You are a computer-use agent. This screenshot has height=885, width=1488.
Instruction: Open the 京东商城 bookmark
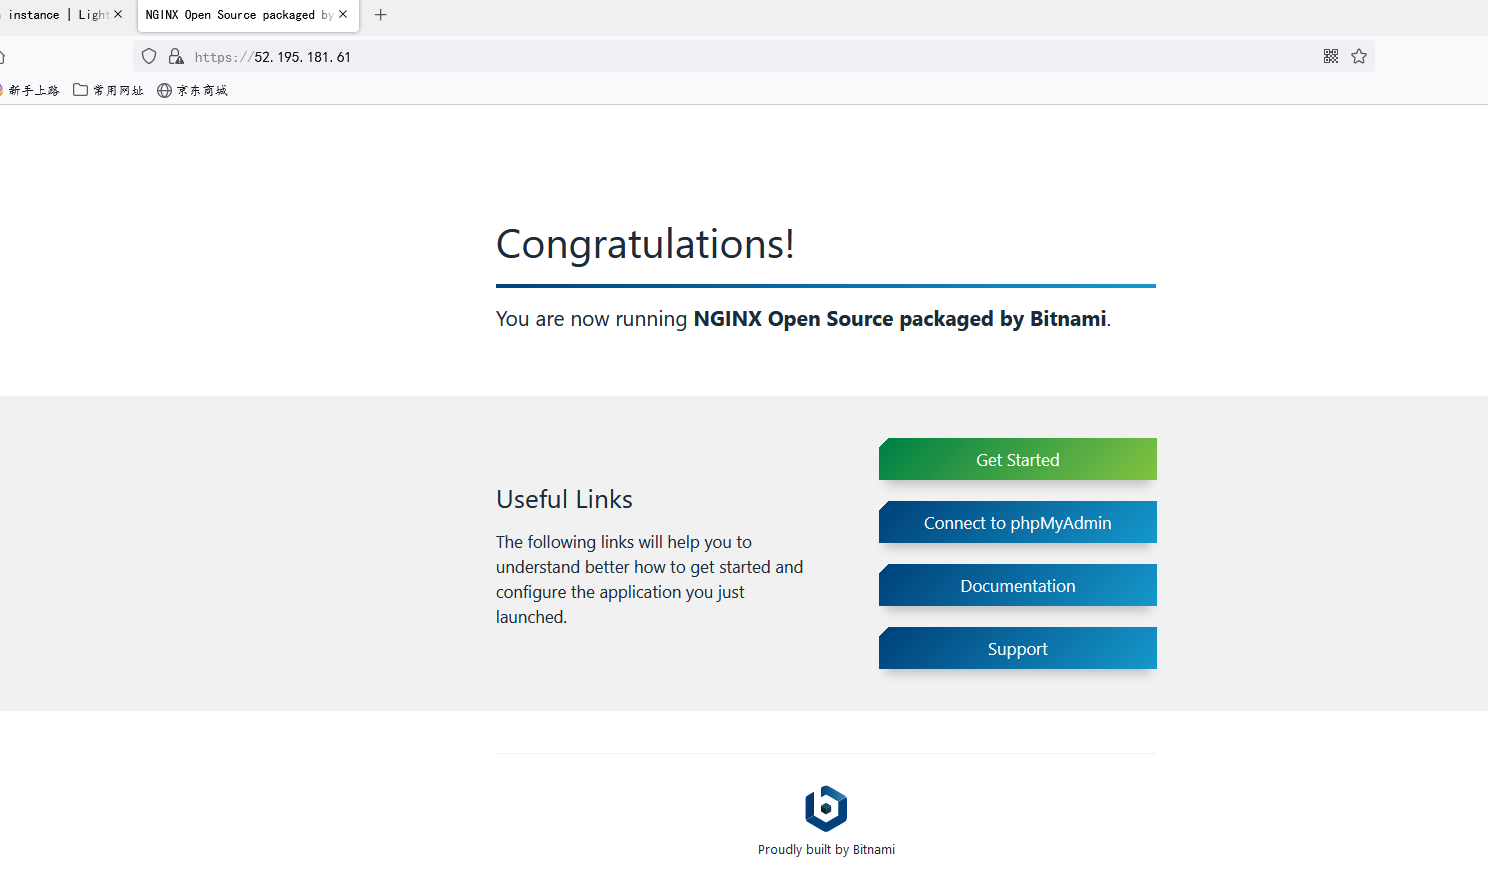[x=192, y=90]
